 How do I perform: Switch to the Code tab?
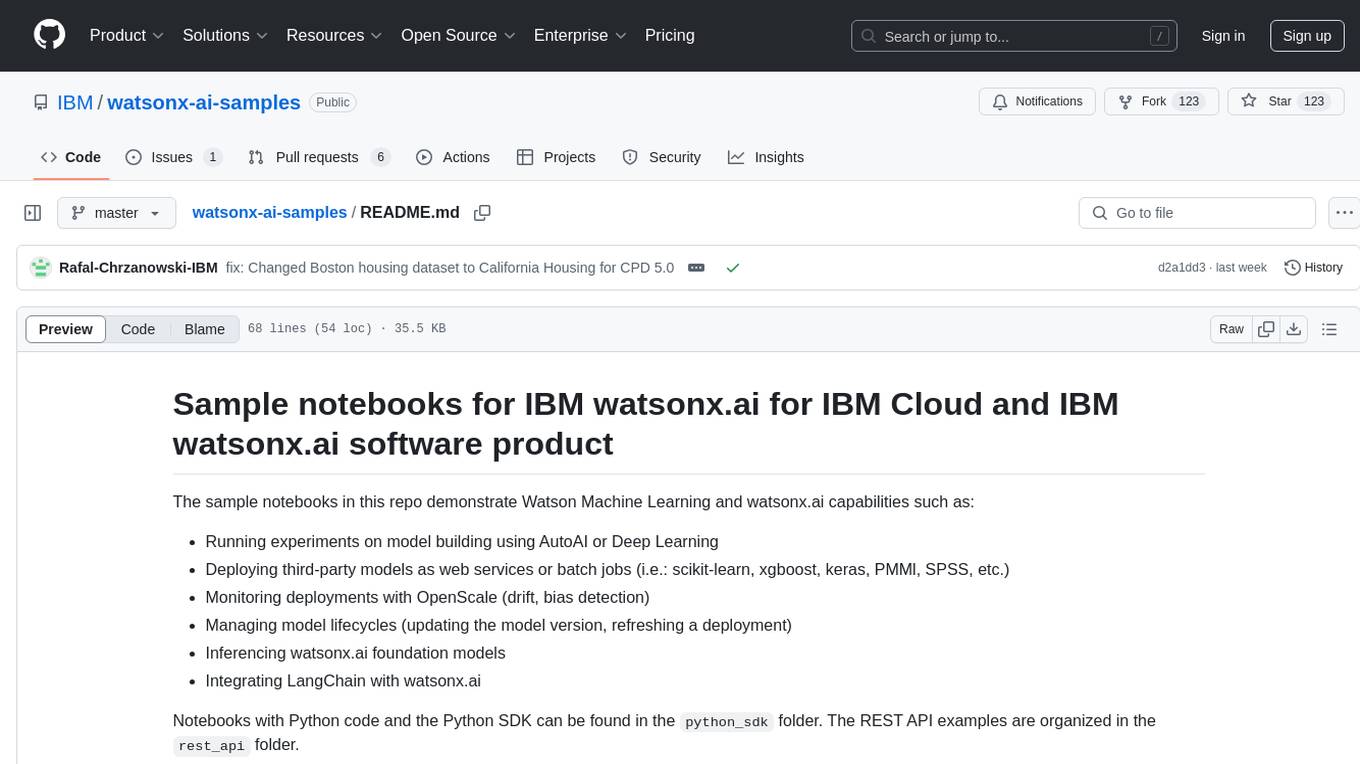71,157
